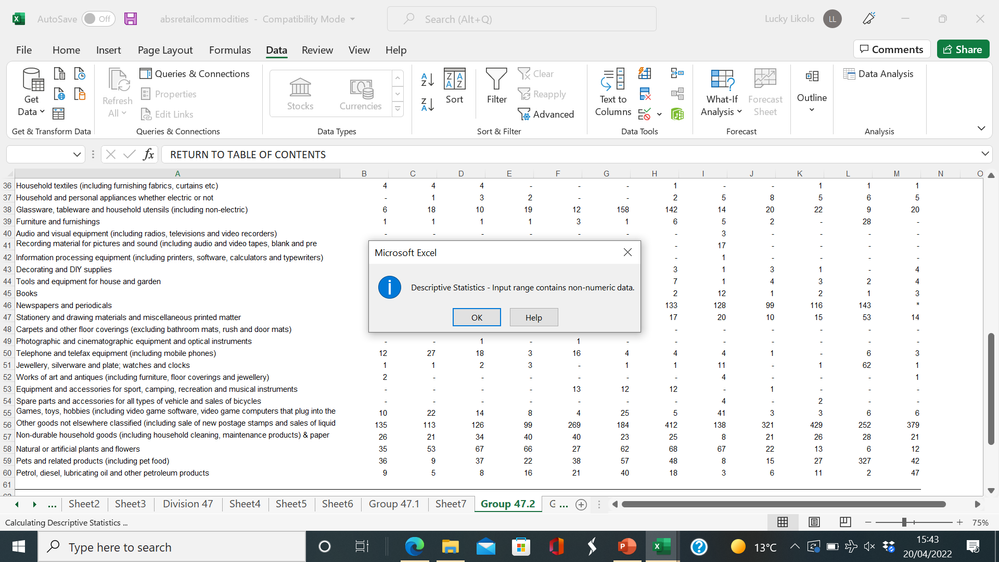Collapse the ribbon with chevron

pyautogui.click(x=981, y=129)
